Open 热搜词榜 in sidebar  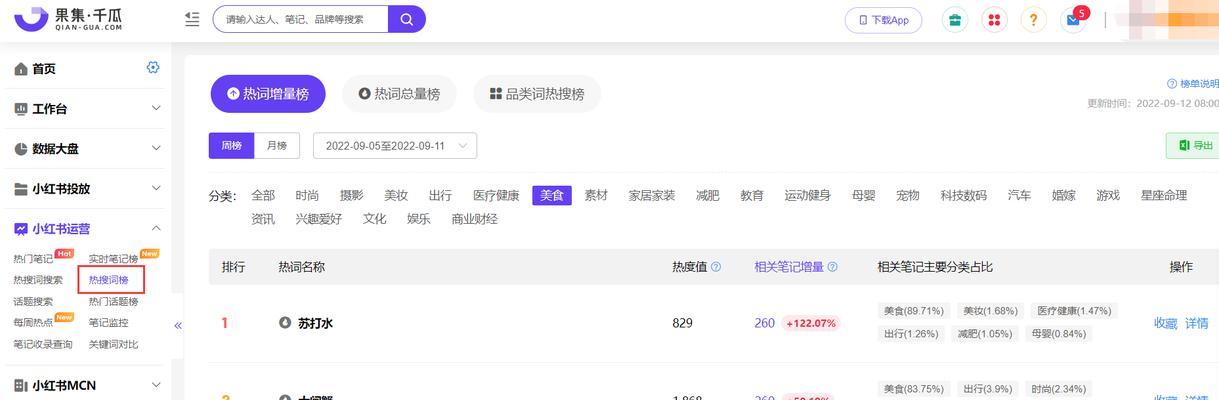(108, 280)
